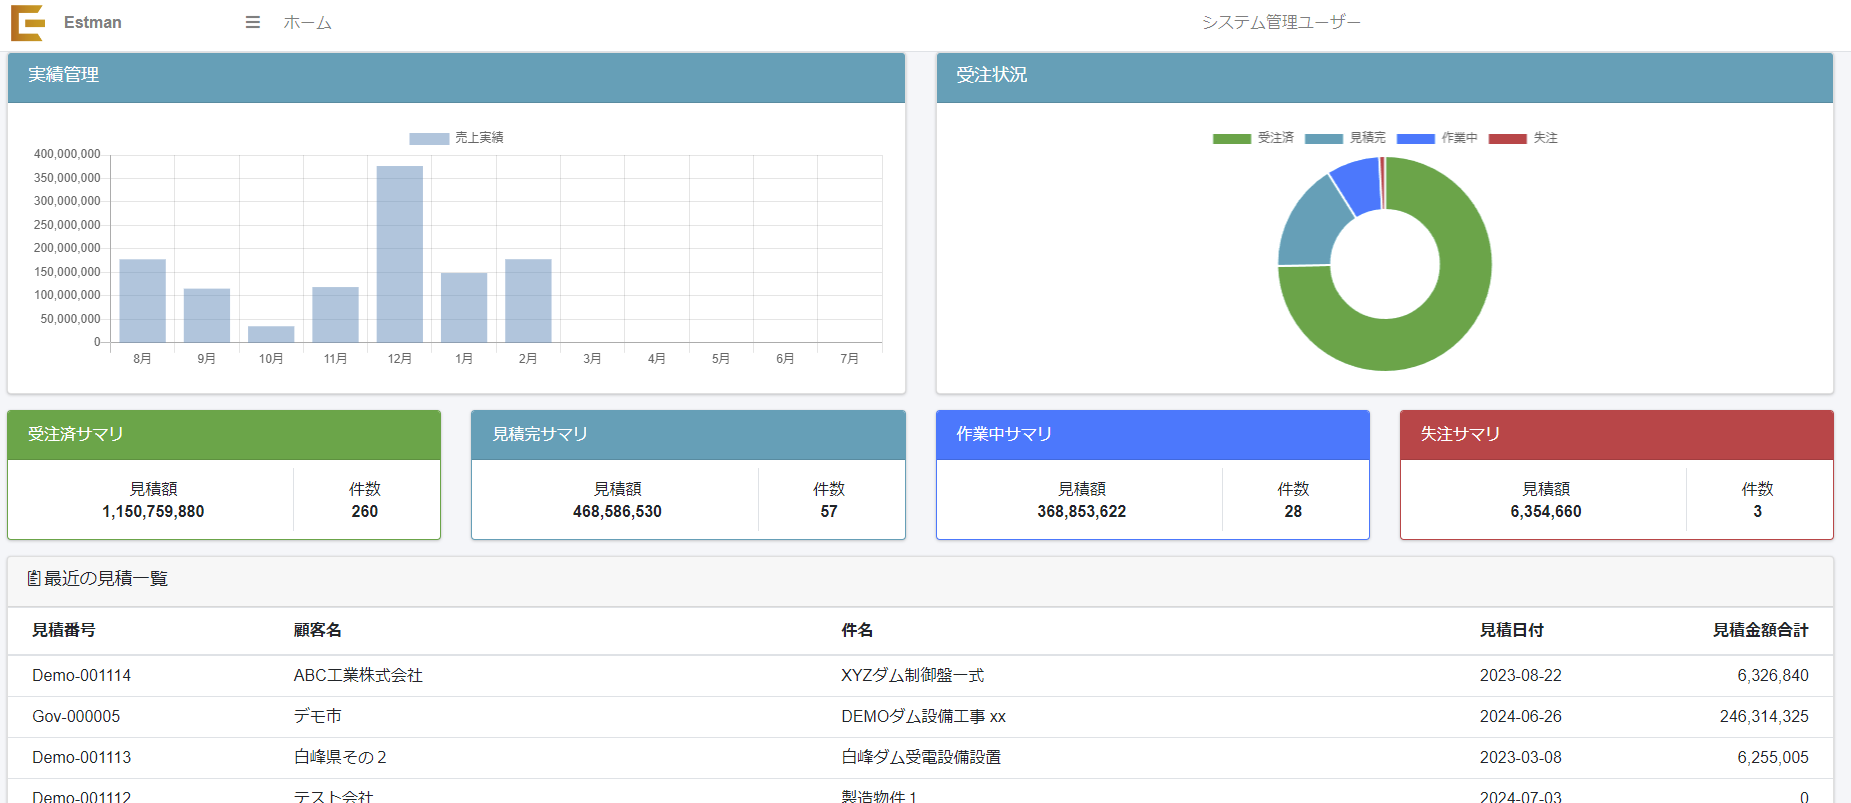Image resolution: width=1851 pixels, height=803 pixels.
Task: Click the 368,853,622 estimate amount
Action: coord(1082,511)
